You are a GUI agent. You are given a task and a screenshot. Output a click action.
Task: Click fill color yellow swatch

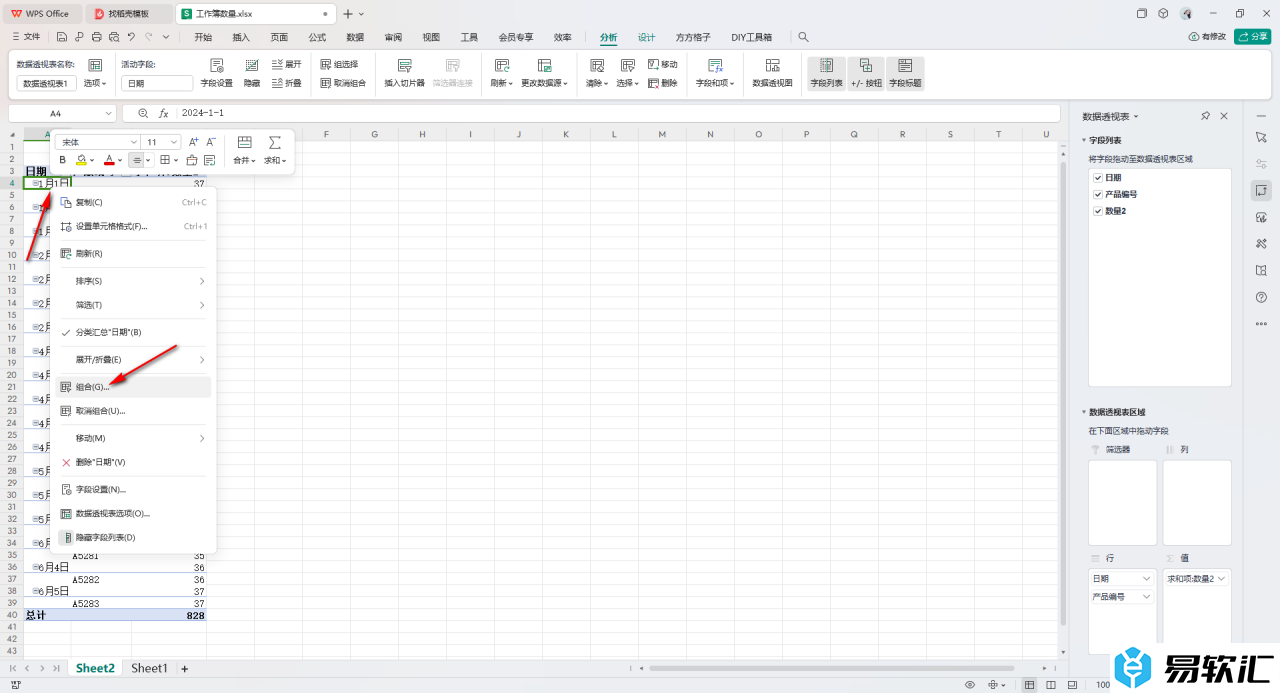(x=82, y=160)
